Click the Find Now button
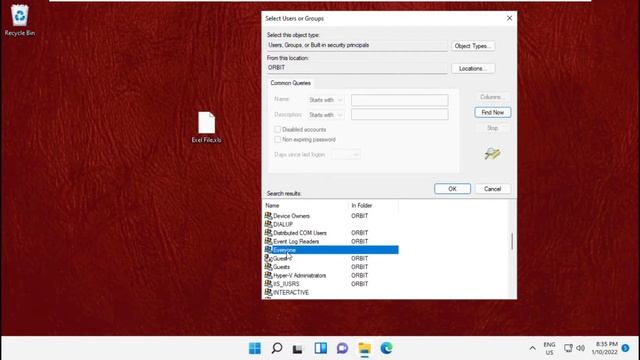This screenshot has width=640, height=360. [493, 112]
